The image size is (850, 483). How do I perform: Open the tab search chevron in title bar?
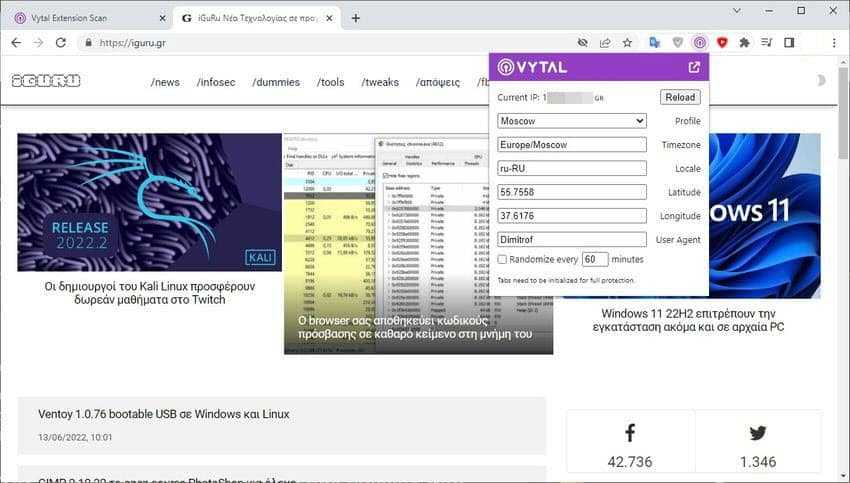(737, 11)
